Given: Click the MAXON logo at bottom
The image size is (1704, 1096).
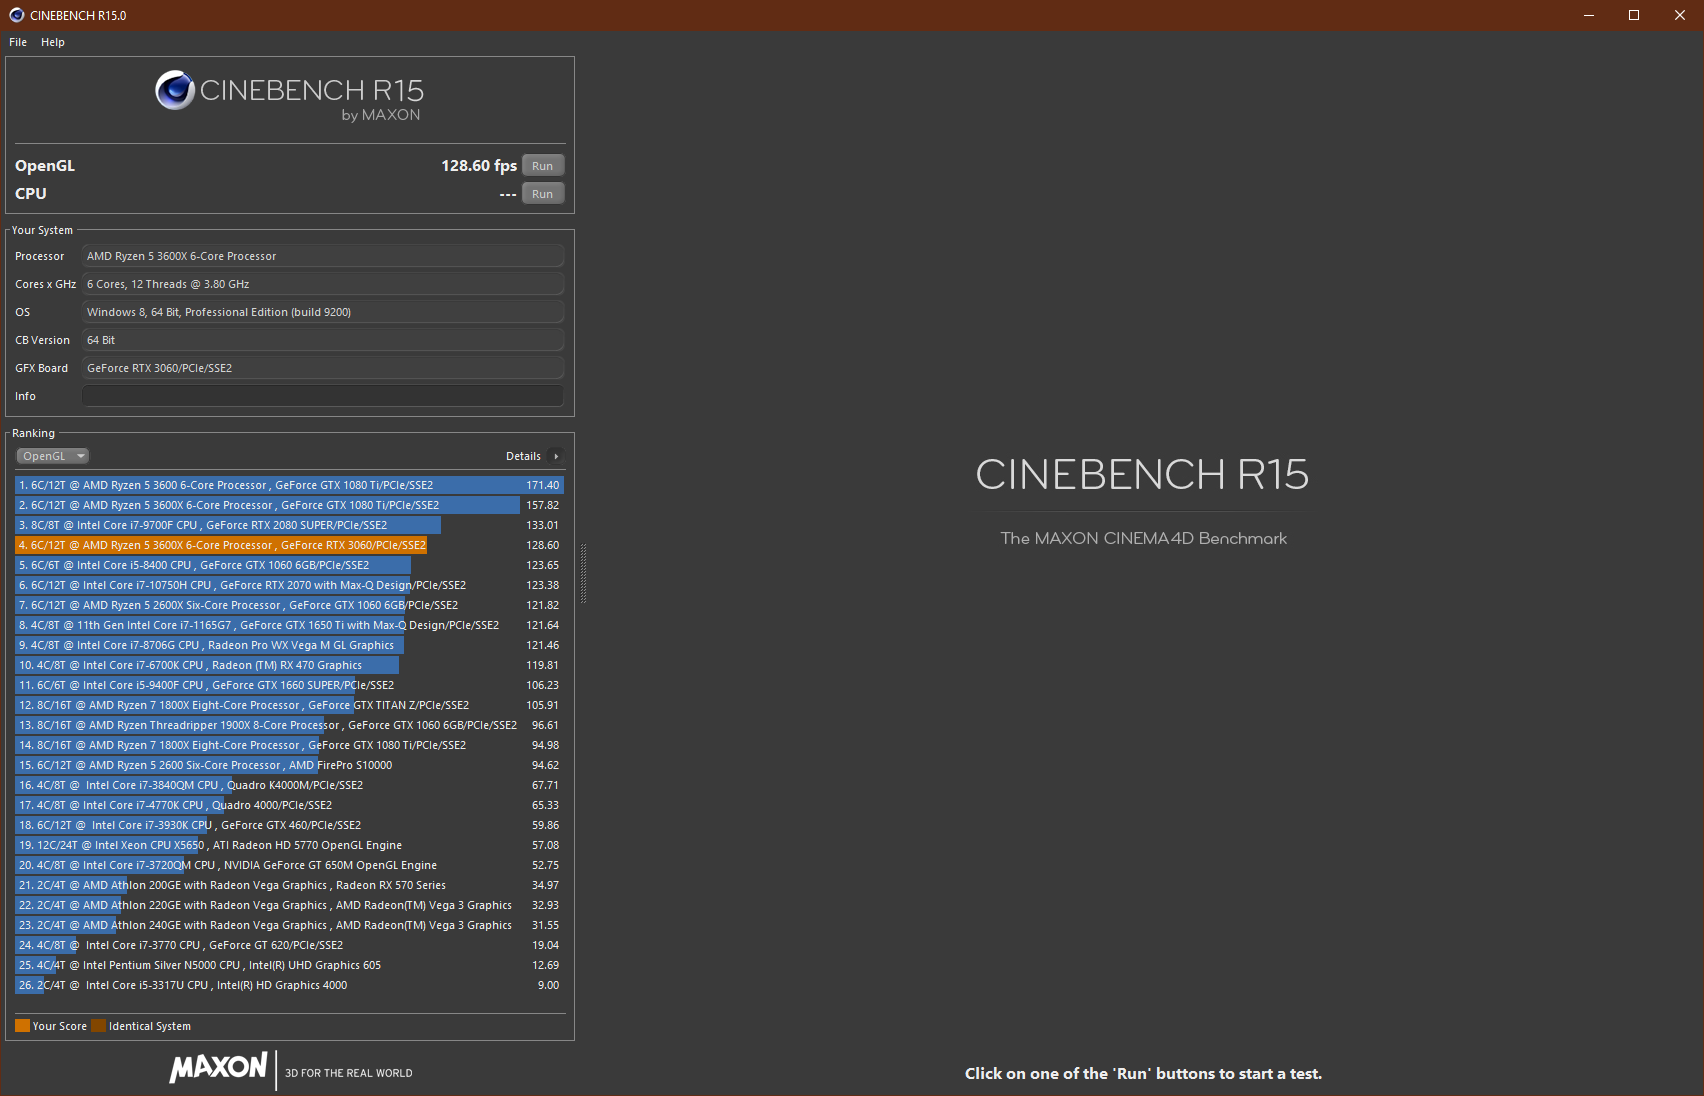Looking at the screenshot, I should click(219, 1068).
